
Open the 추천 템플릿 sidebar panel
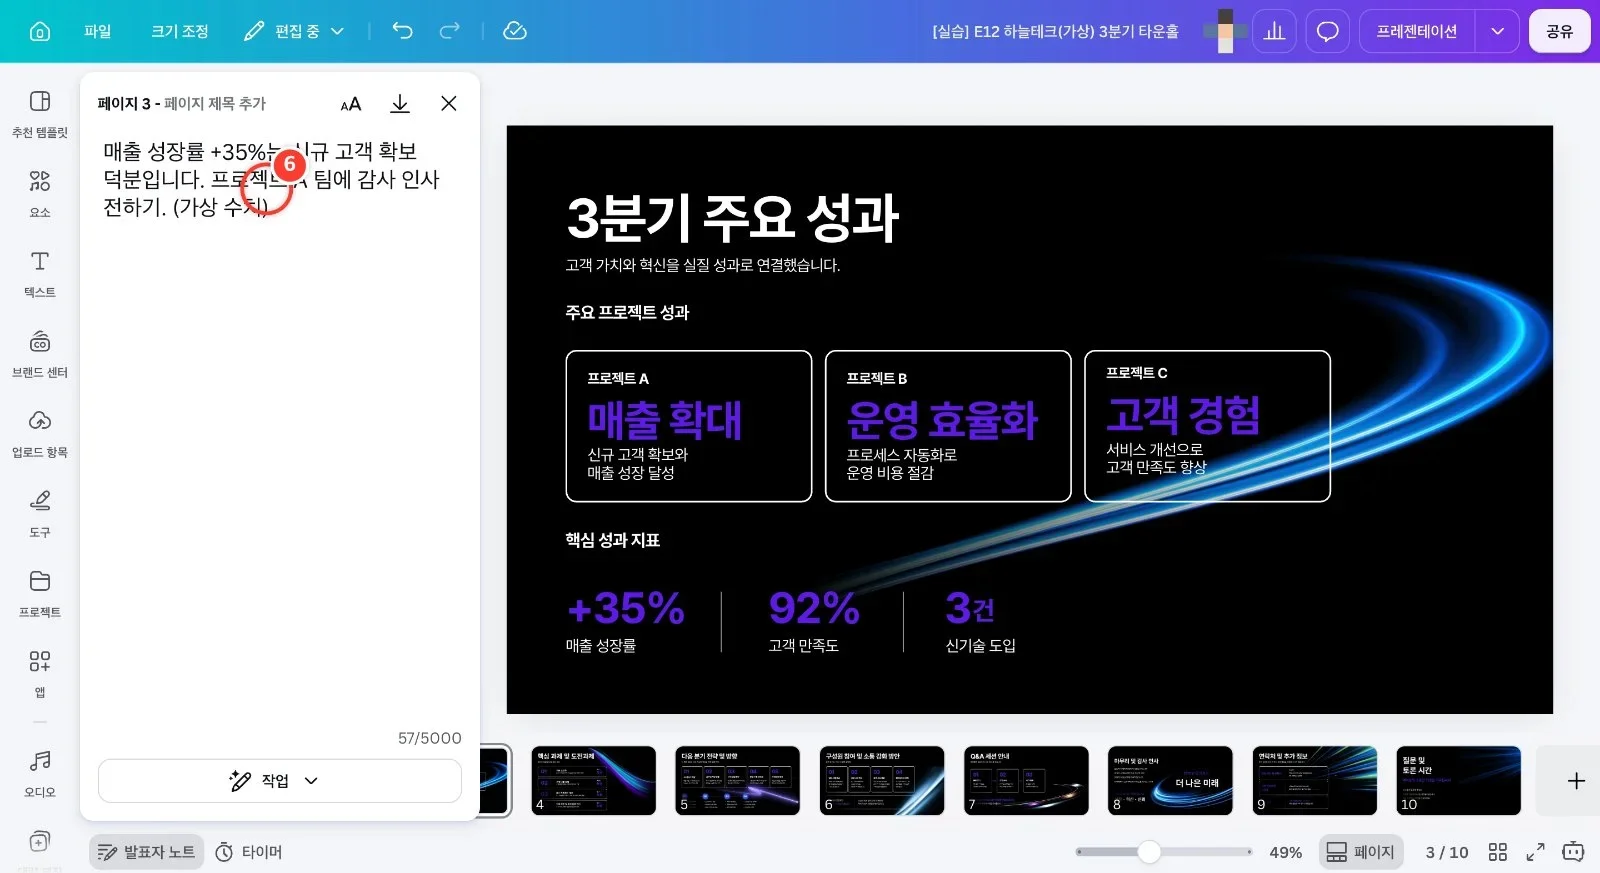pyautogui.click(x=40, y=114)
